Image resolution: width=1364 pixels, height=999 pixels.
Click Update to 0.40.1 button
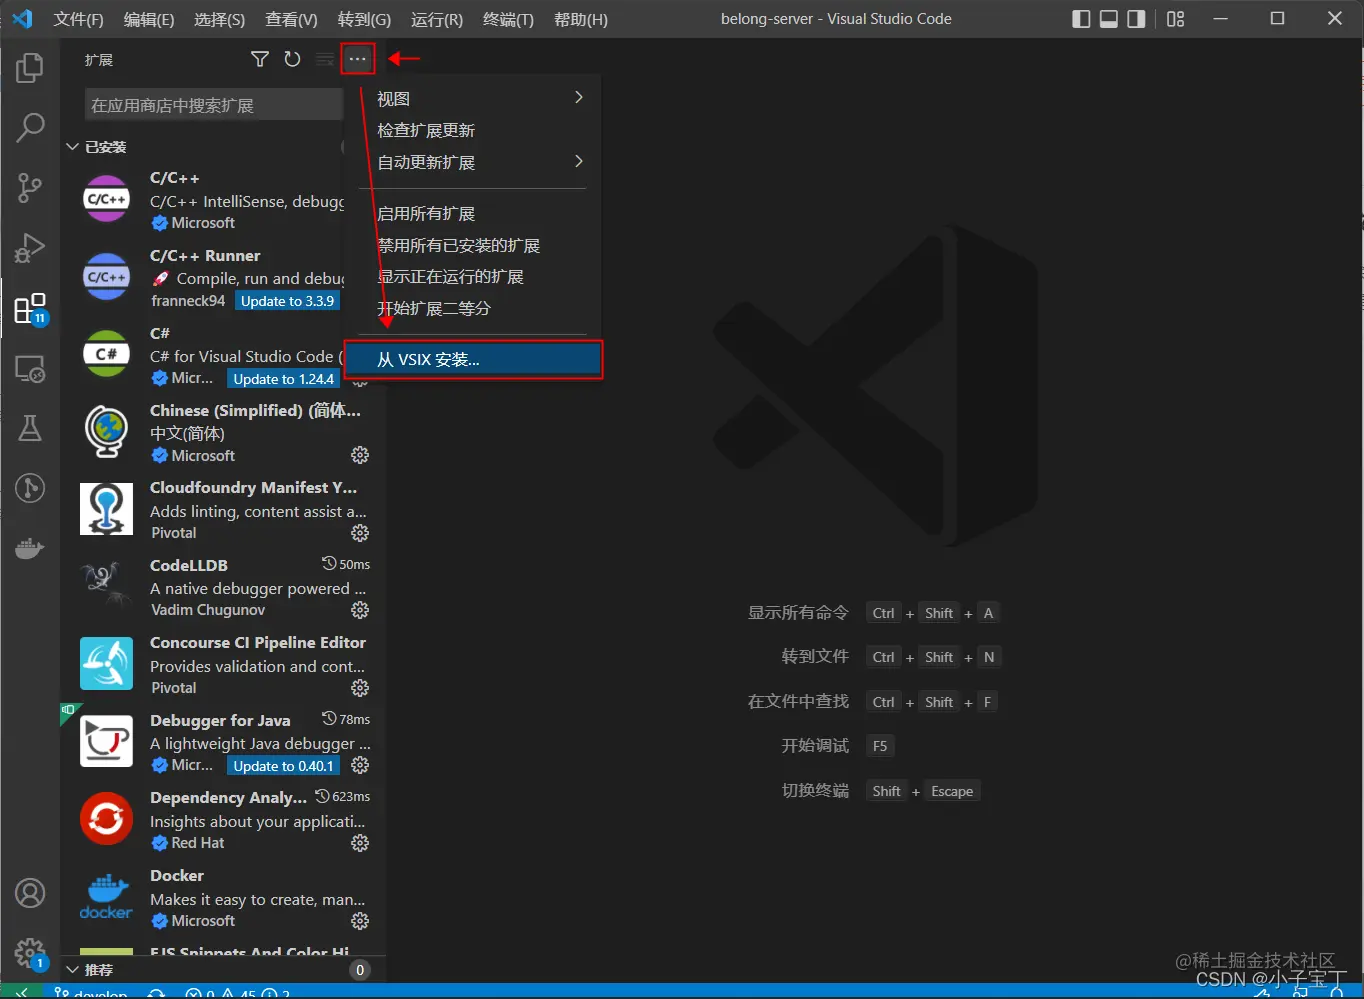[284, 766]
